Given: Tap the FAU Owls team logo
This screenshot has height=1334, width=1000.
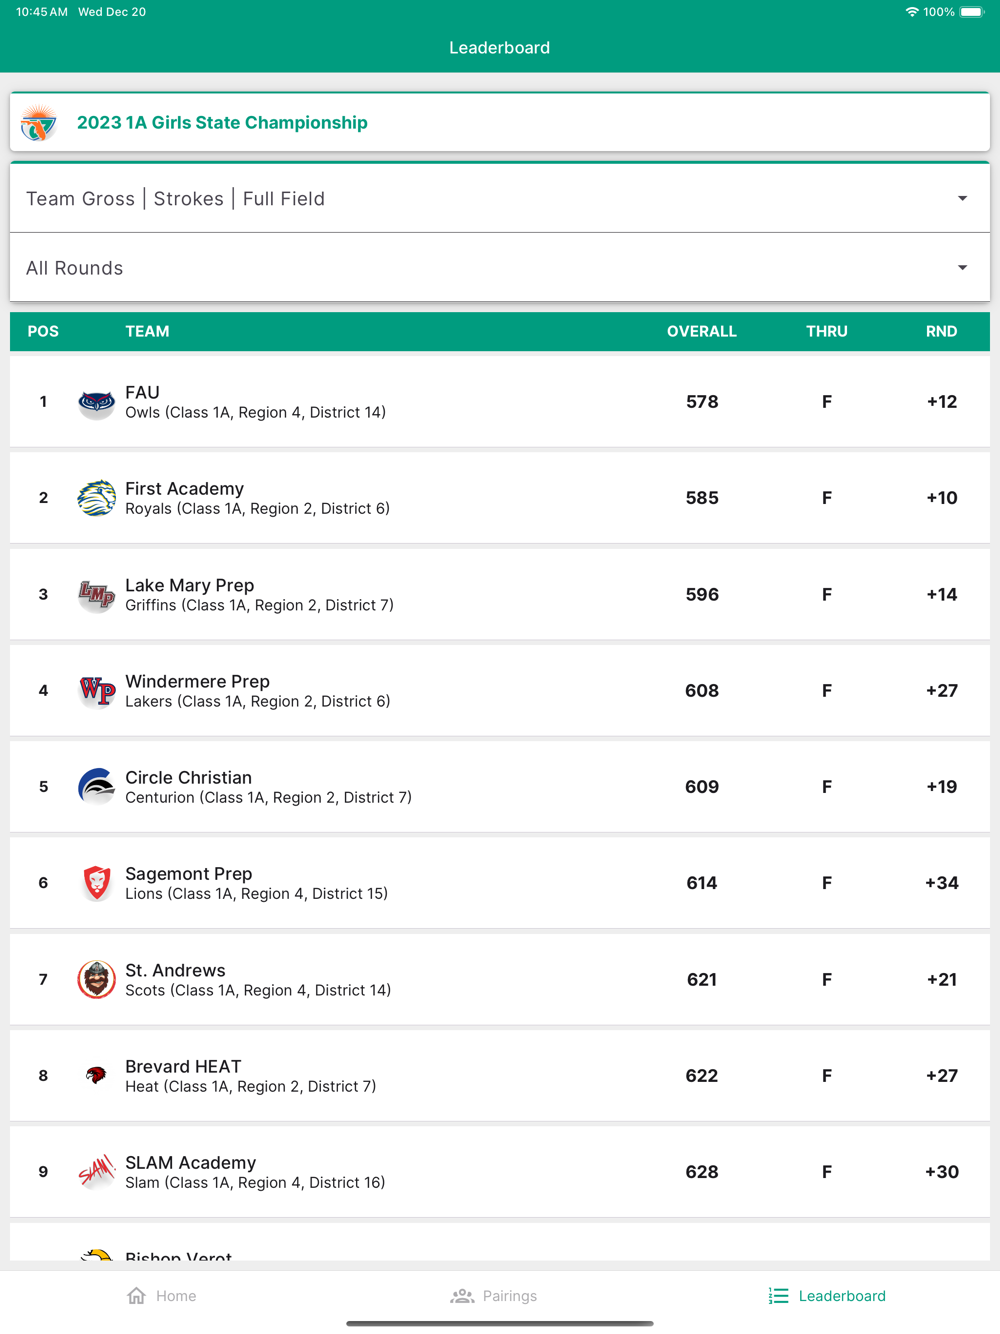Looking at the screenshot, I should [x=96, y=403].
